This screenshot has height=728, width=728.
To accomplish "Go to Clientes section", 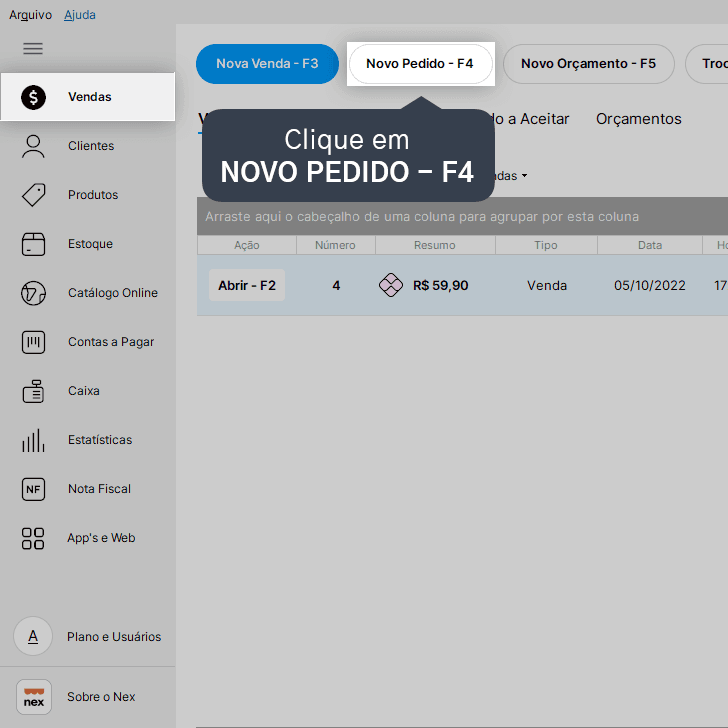I will pos(91,146).
